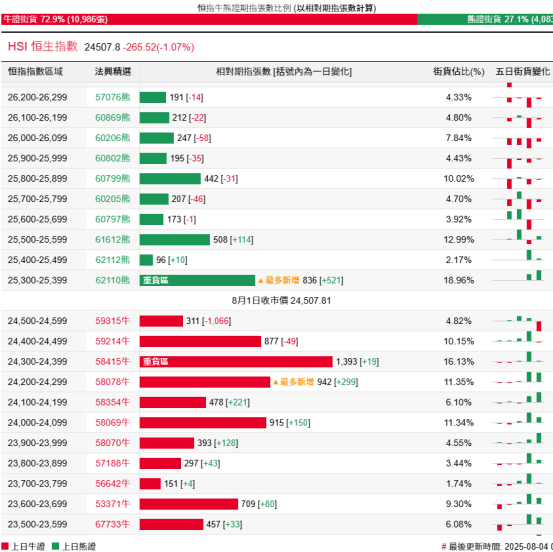Click the green 重貨區 bar for 25,300-25,399
553x552 pixels.
pos(197,280)
